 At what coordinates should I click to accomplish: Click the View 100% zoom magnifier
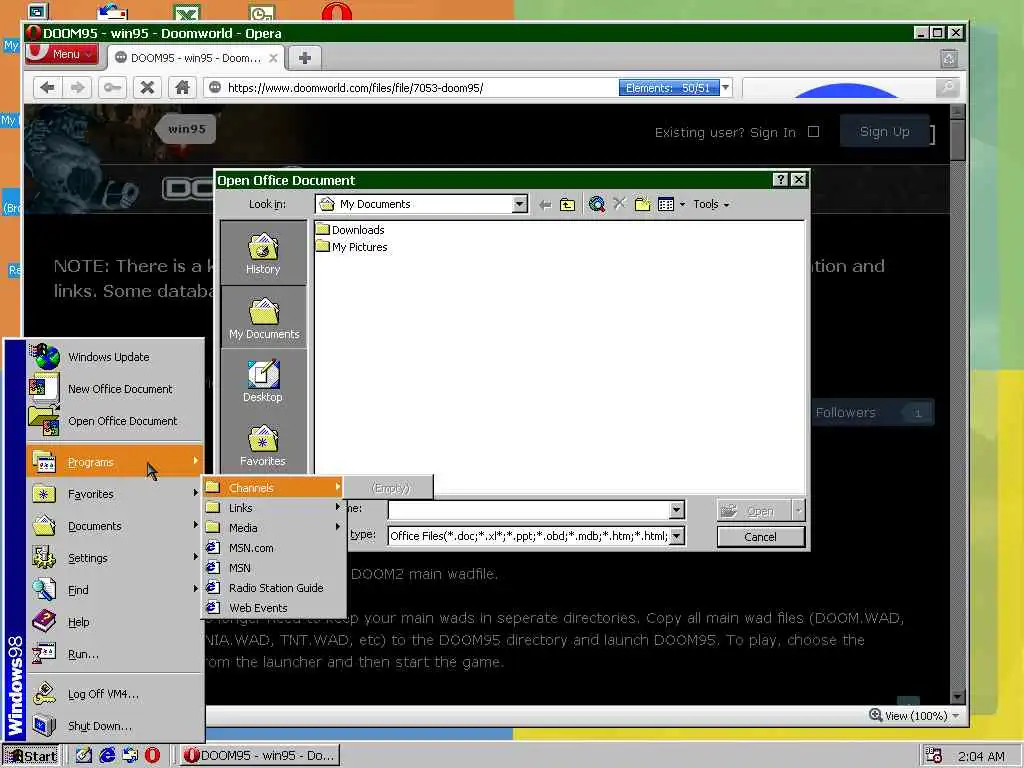[x=876, y=715]
